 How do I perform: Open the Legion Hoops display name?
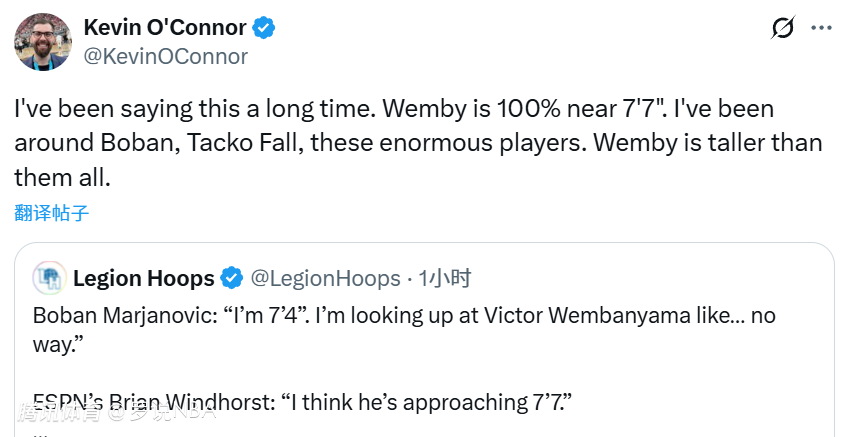click(x=143, y=277)
